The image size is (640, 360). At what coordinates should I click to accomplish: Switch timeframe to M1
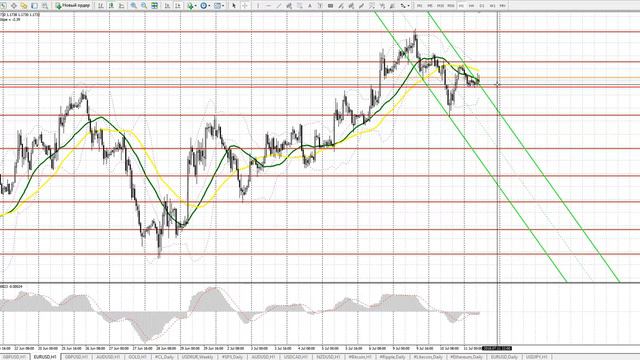coord(420,6)
